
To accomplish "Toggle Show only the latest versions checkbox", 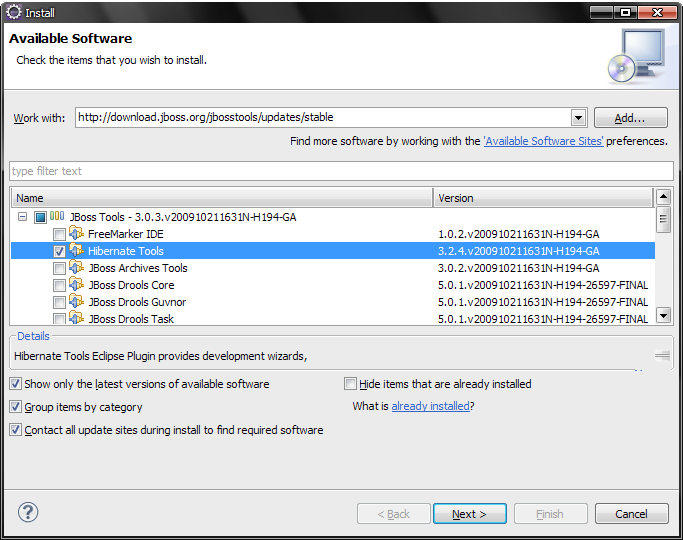I will point(15,384).
